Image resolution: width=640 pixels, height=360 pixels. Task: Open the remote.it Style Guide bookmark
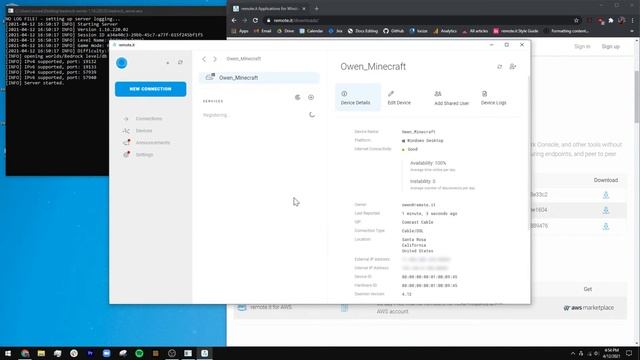point(516,31)
